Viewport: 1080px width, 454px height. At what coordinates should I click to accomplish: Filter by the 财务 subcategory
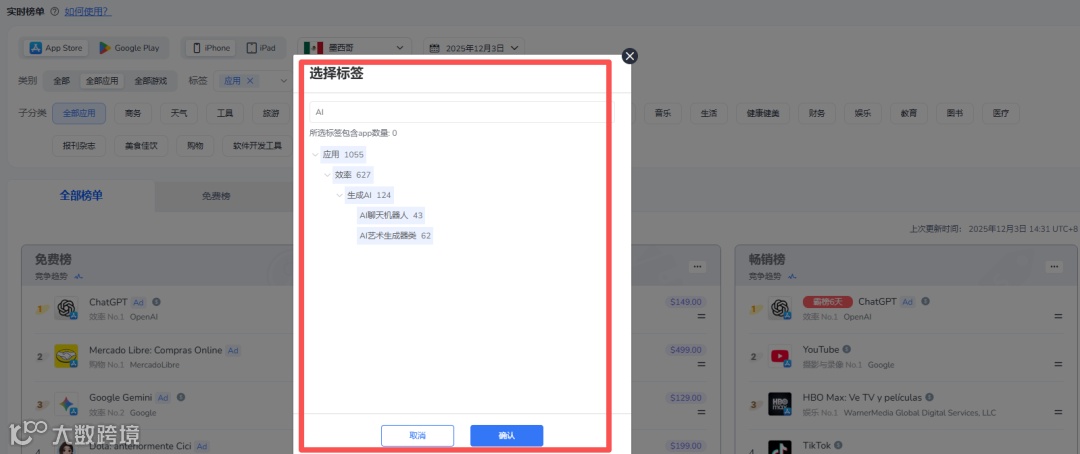click(x=817, y=114)
